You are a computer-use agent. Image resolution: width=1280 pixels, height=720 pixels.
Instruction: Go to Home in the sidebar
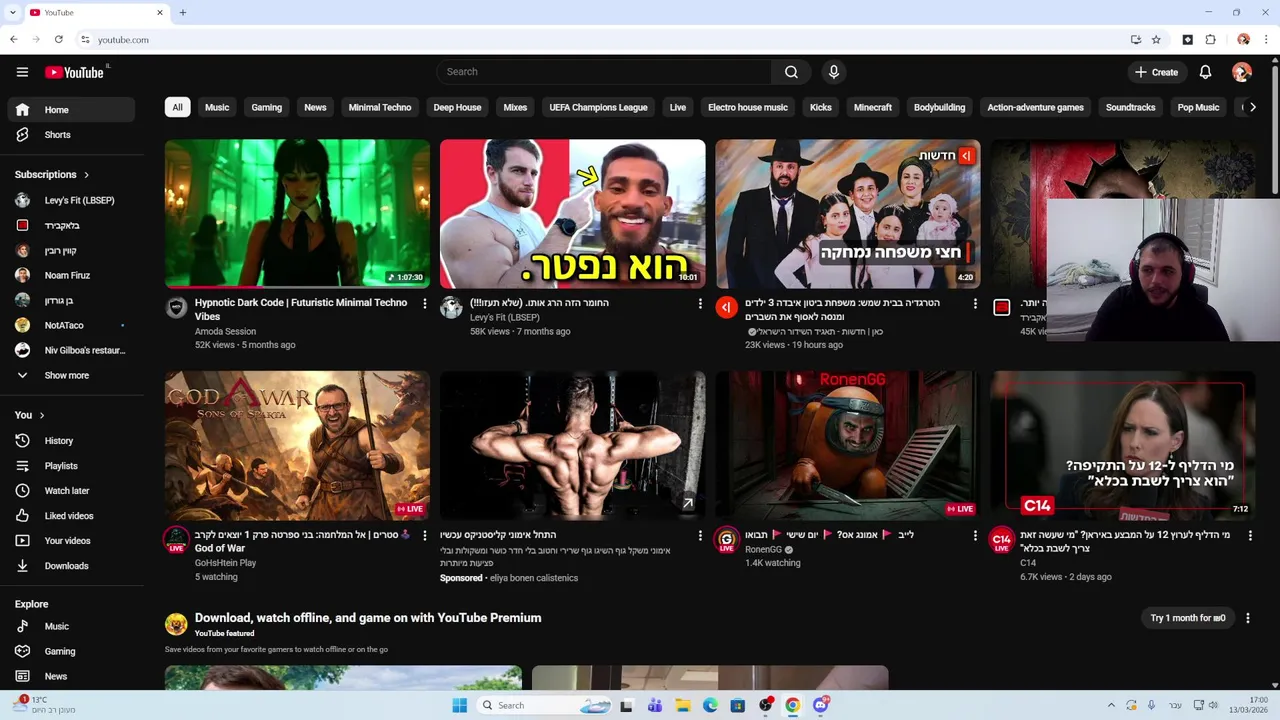click(x=69, y=110)
